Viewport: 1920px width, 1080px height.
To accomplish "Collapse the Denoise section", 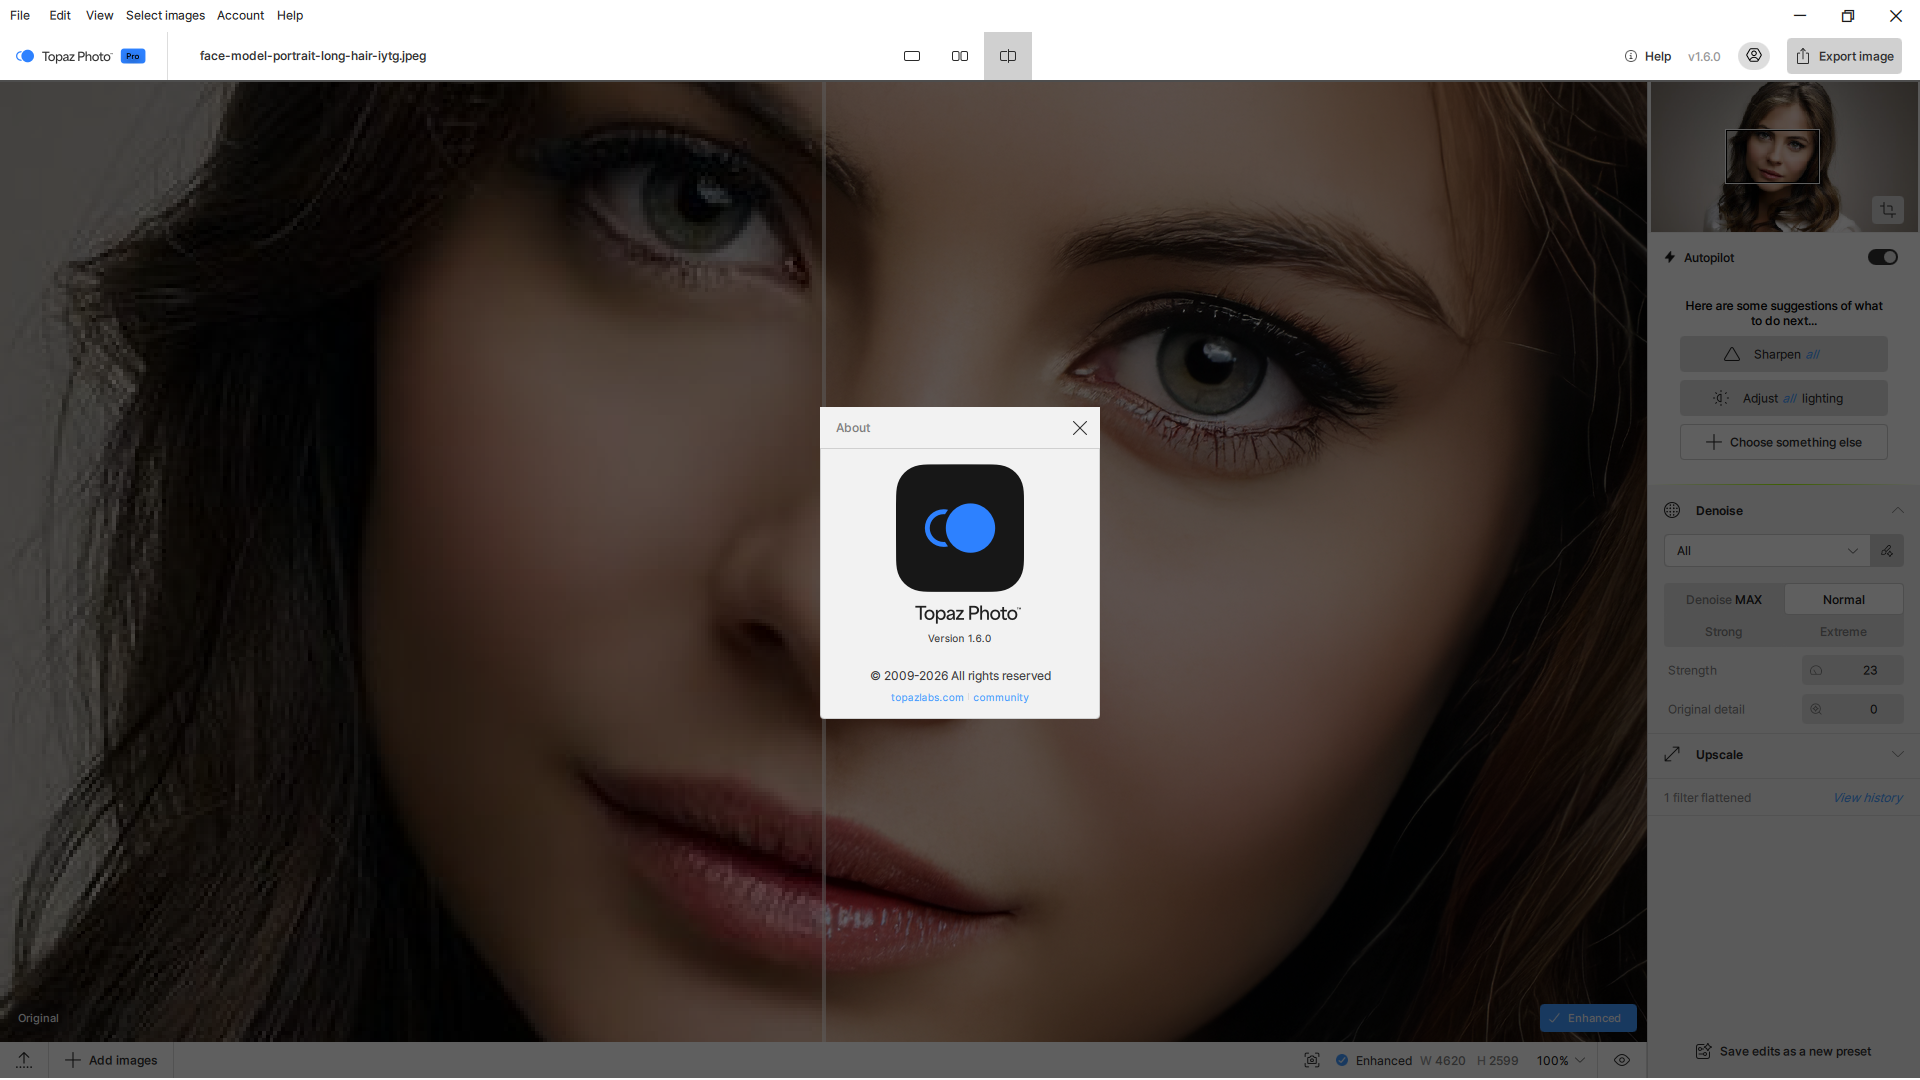I will point(1897,510).
